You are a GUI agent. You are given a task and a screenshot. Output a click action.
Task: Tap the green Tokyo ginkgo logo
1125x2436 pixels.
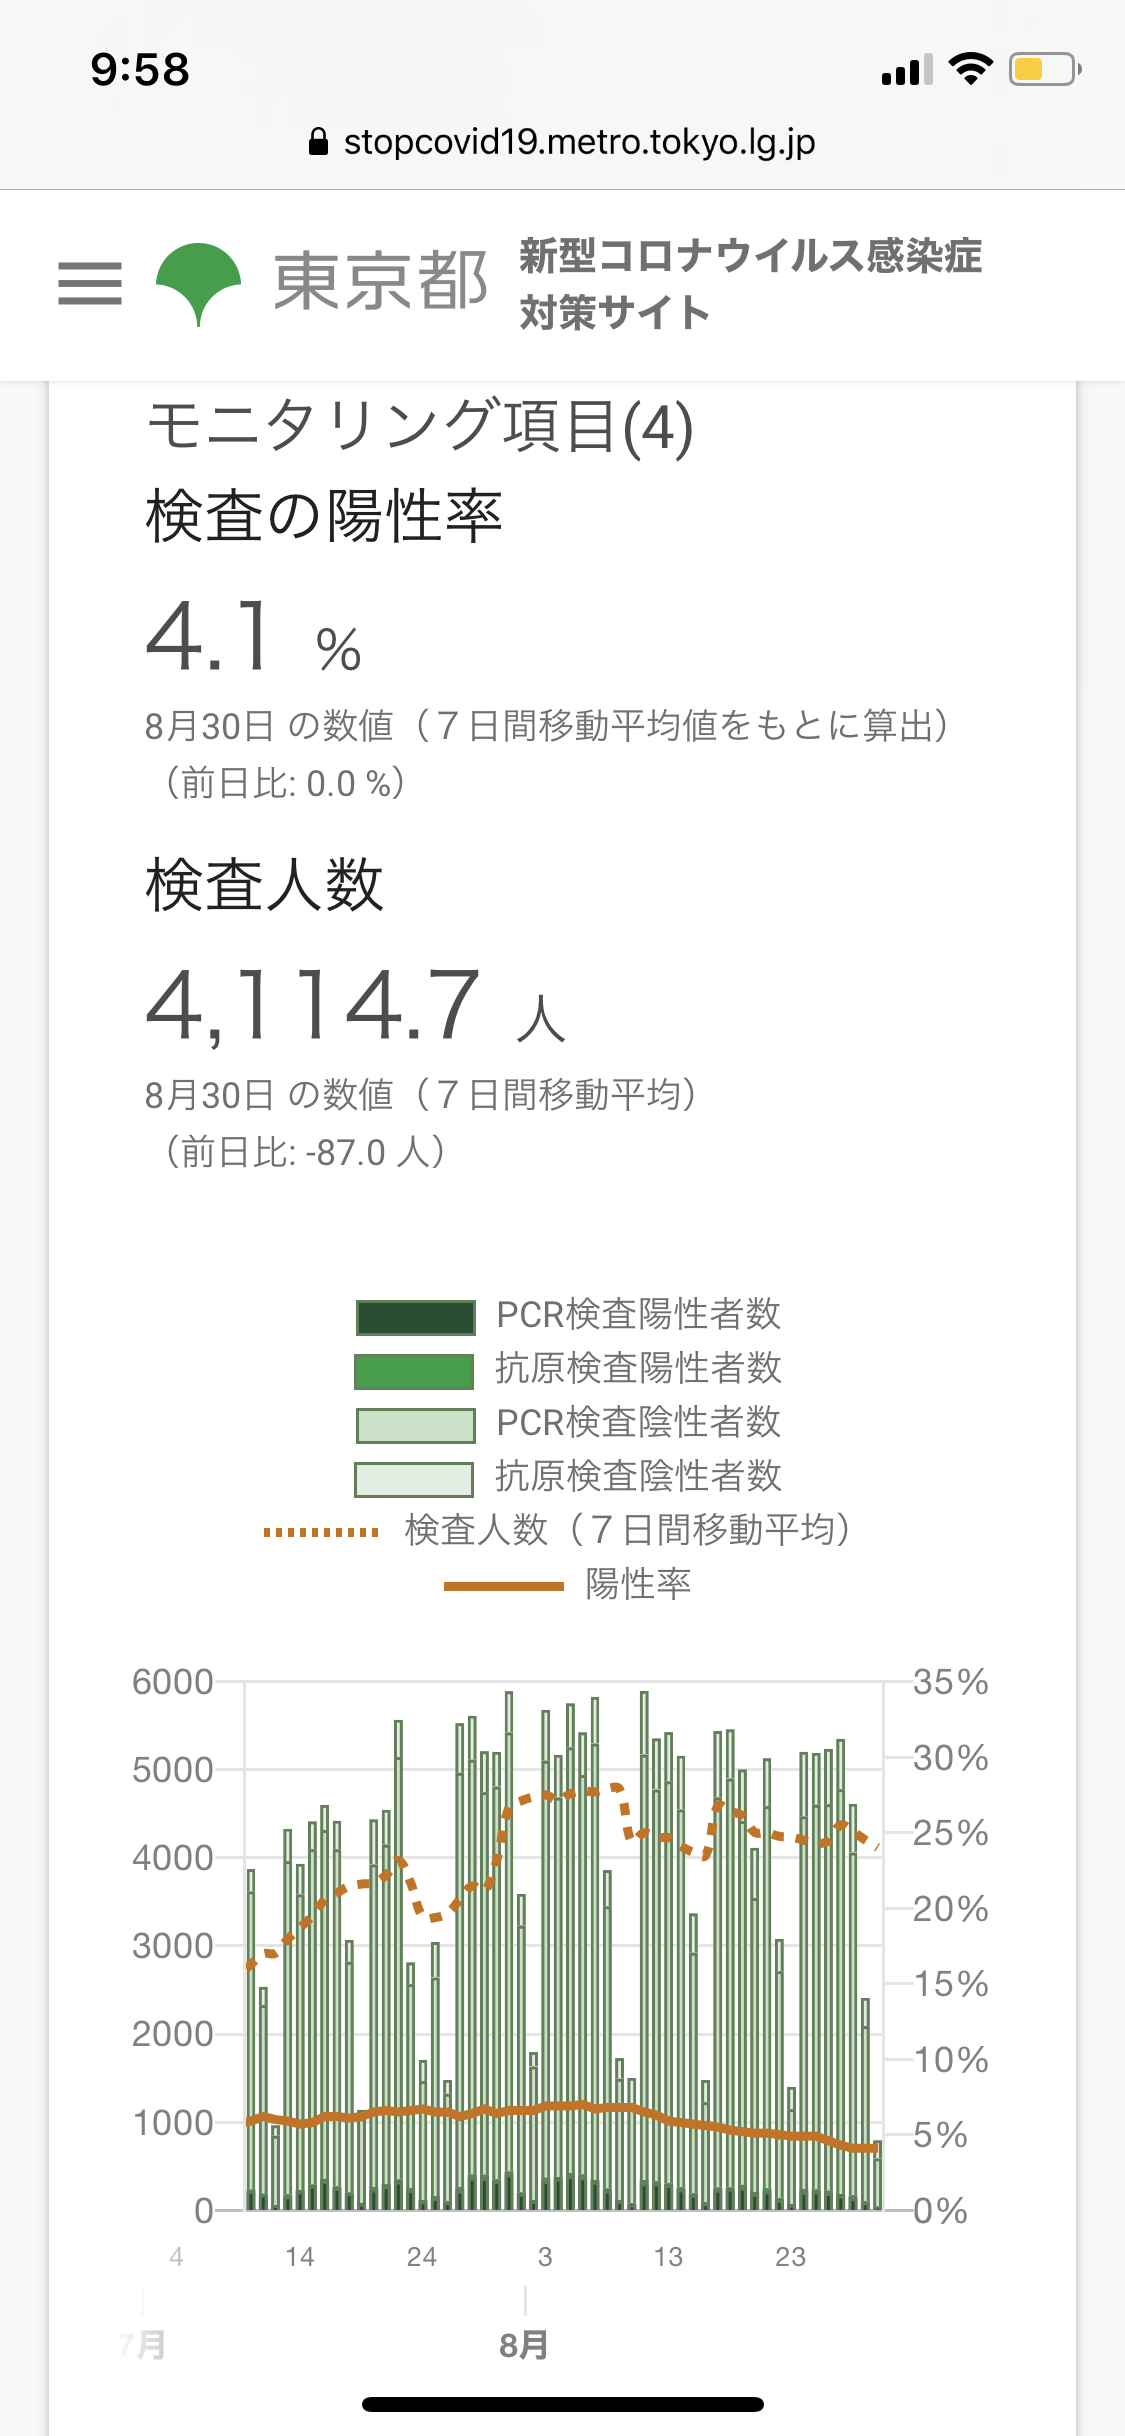[x=199, y=284]
